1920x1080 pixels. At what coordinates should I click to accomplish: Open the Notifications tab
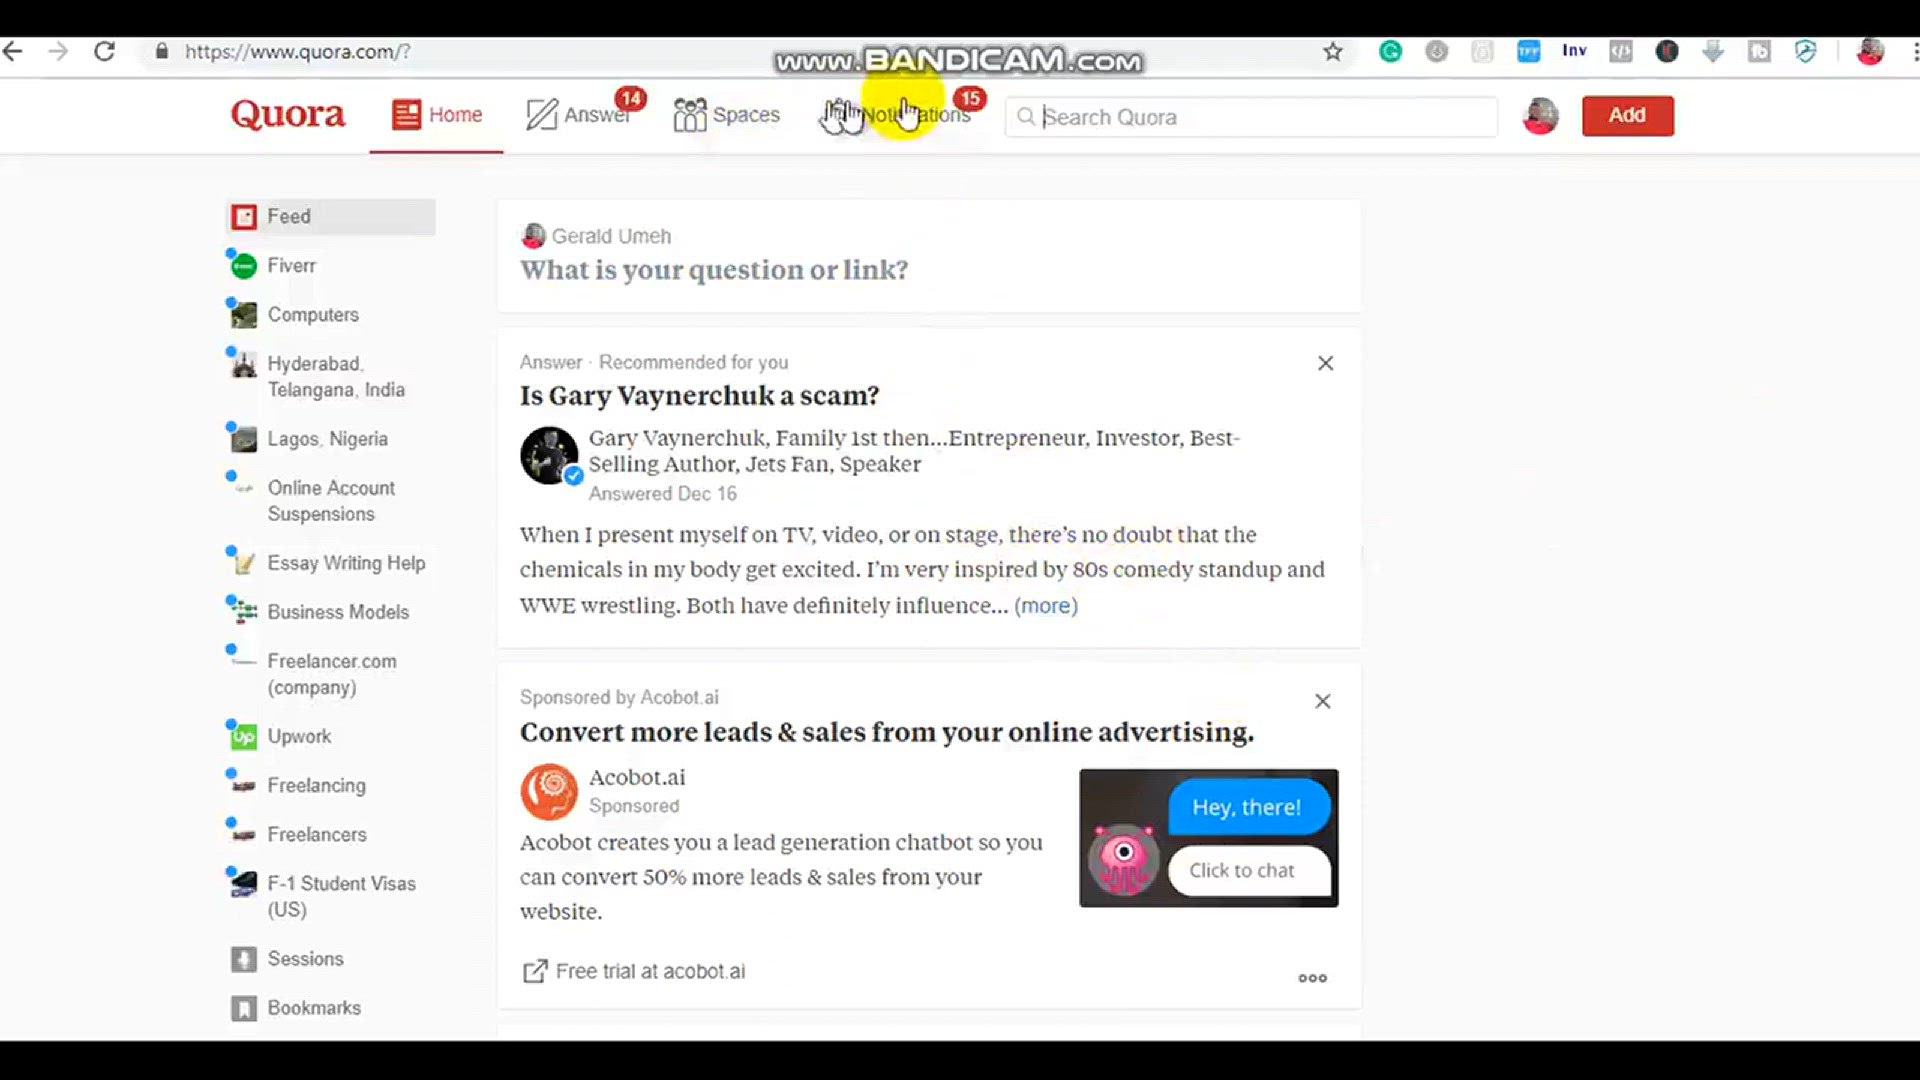903,115
